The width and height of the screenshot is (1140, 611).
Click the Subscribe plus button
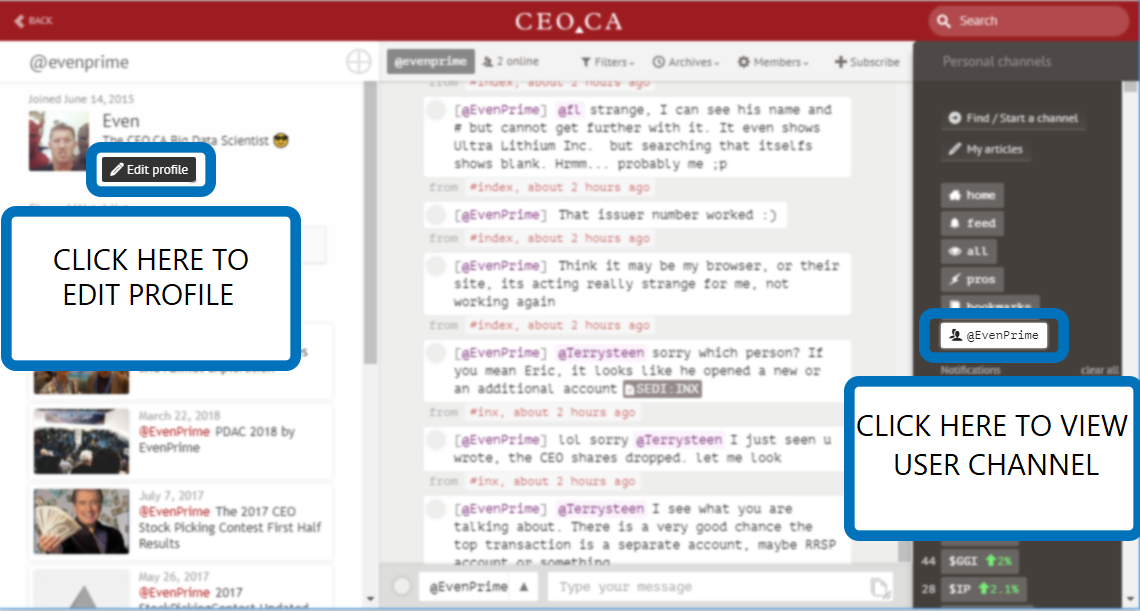[867, 63]
